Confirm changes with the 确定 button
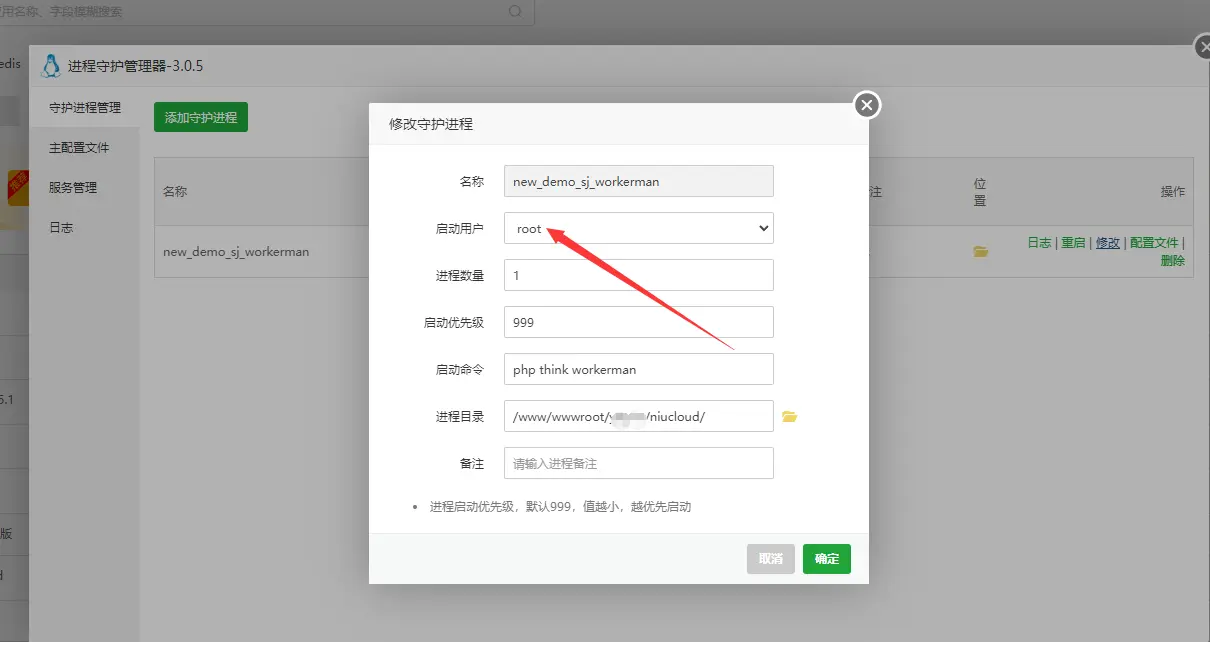This screenshot has height=648, width=1210. click(x=826, y=559)
